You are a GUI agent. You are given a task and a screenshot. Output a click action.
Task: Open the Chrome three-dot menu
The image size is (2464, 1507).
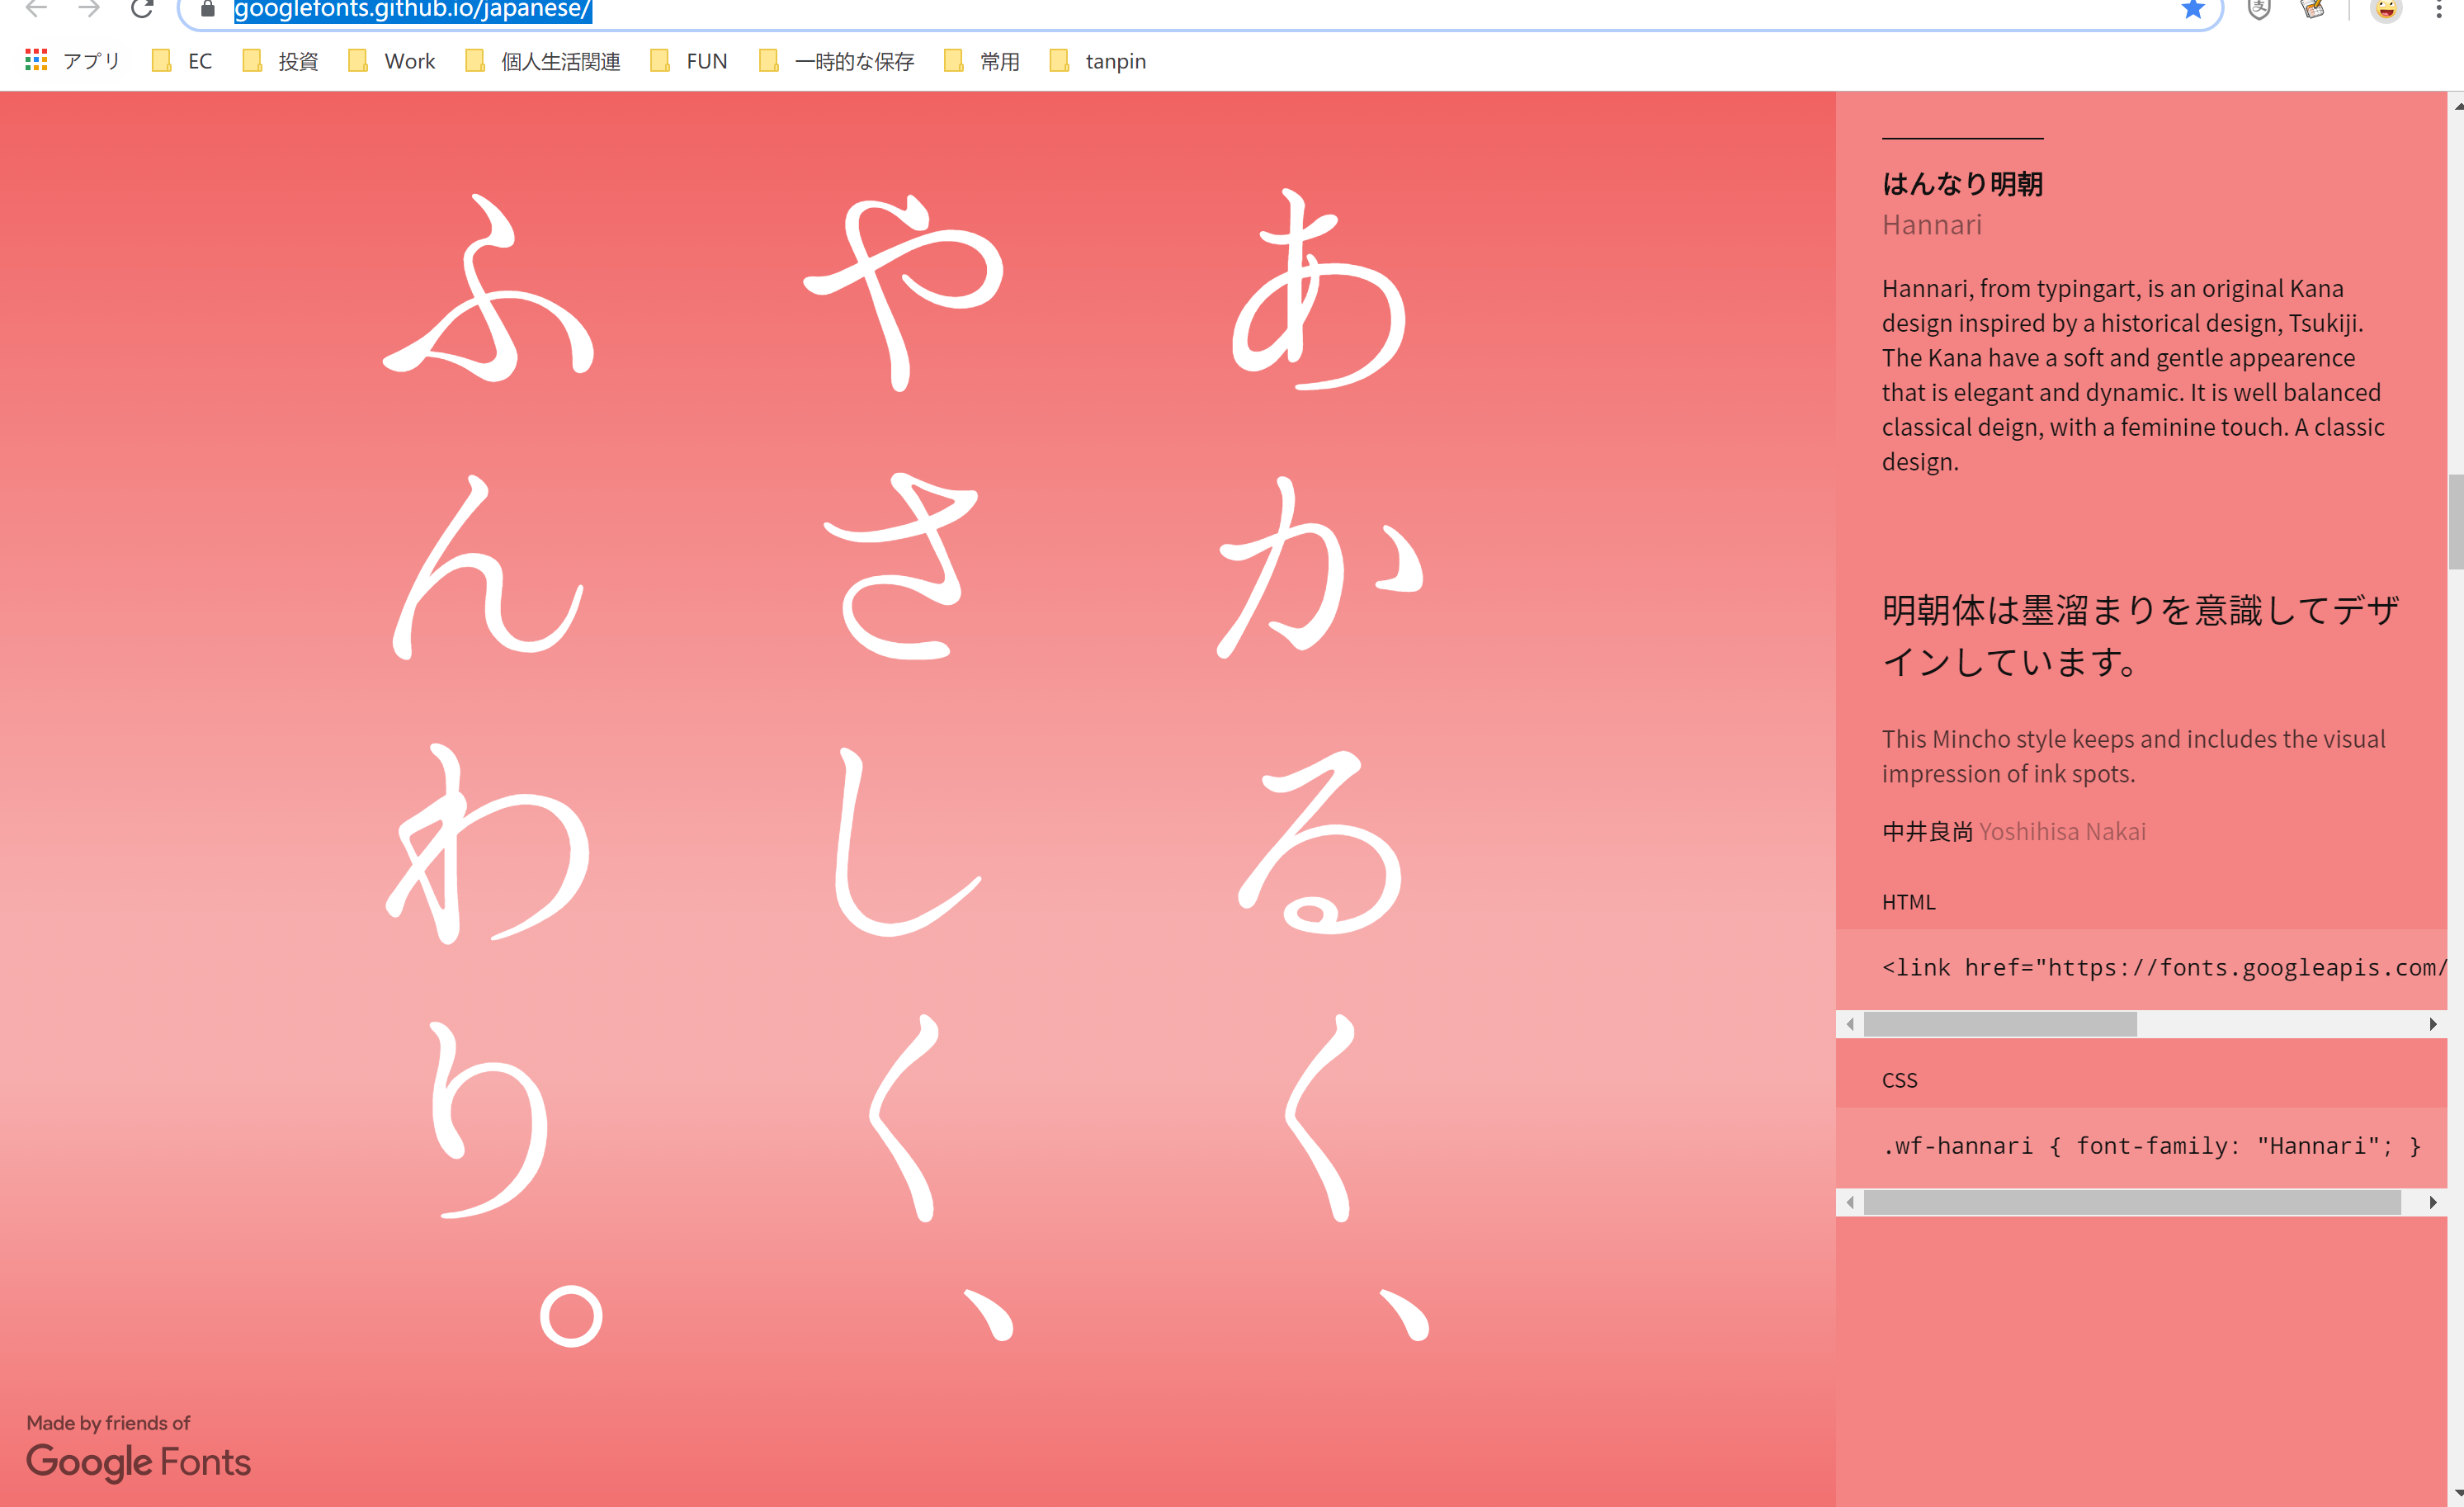(2439, 10)
